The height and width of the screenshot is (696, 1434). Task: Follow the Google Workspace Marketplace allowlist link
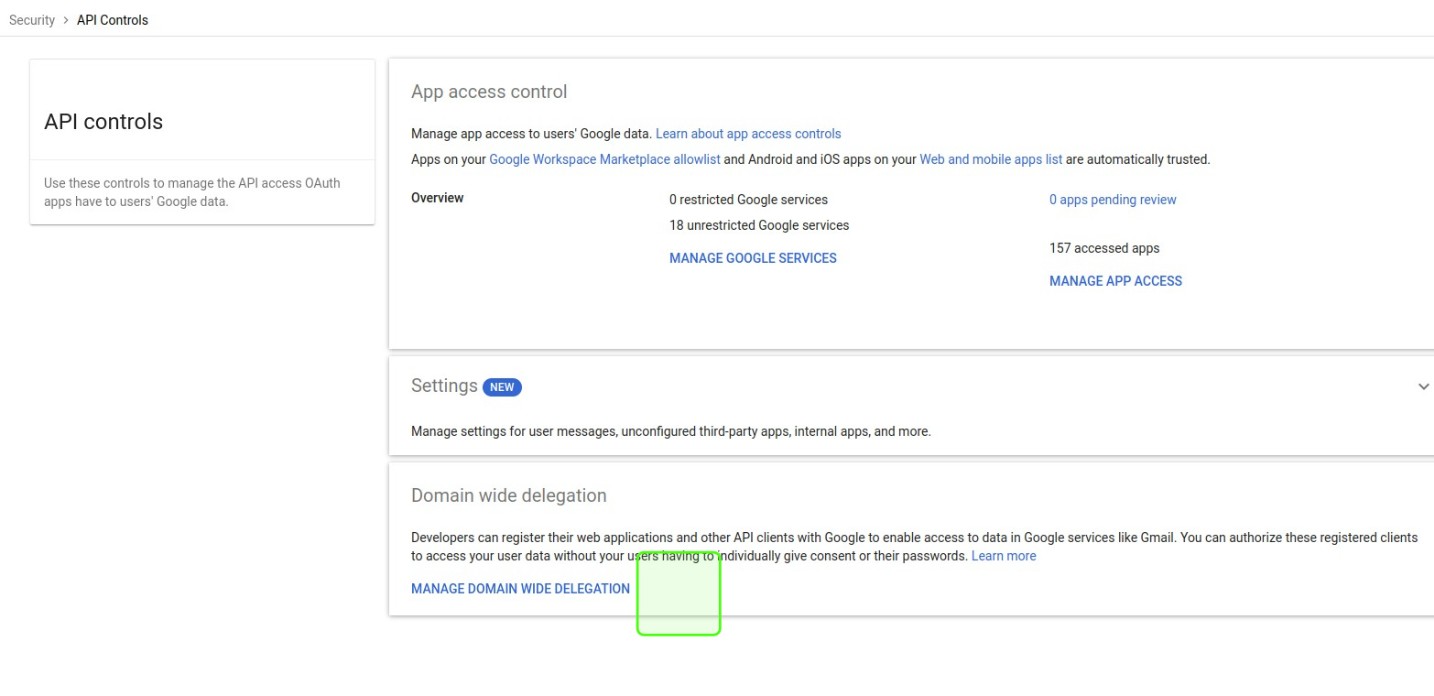(x=604, y=160)
